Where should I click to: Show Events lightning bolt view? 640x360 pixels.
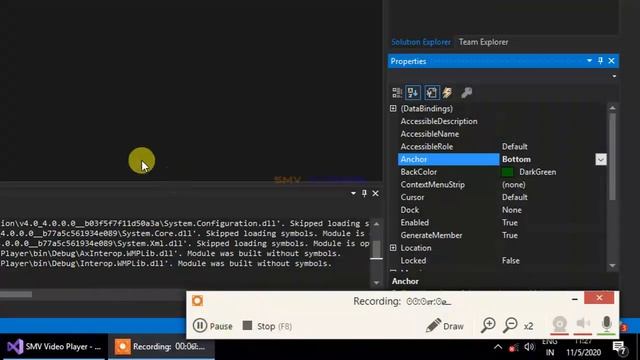pos(448,93)
